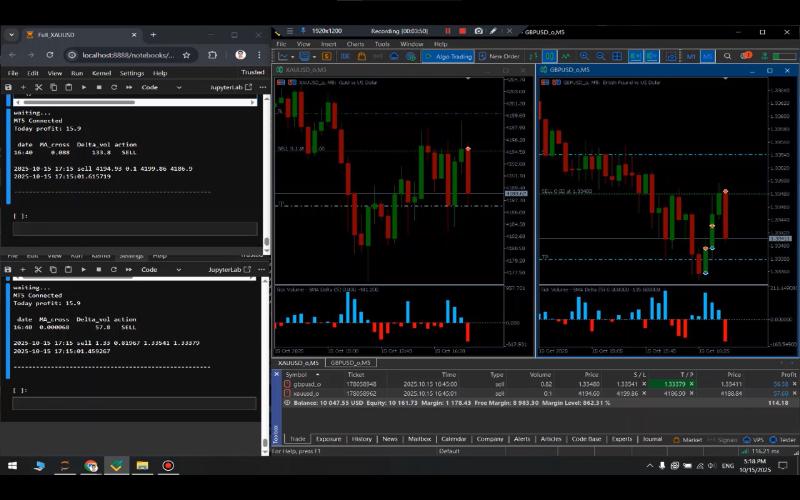This screenshot has width=800, height=500.
Task: Open the Journal tab in Toolbox
Action: [652, 439]
